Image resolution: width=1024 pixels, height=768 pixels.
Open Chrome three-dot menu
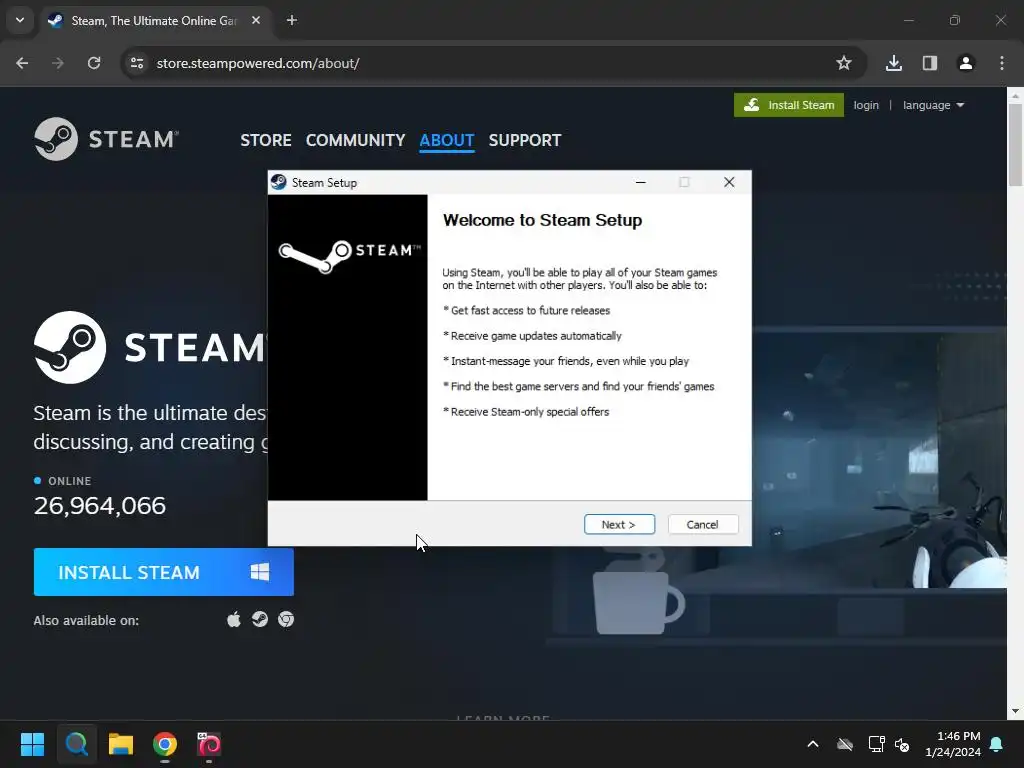[x=1001, y=63]
